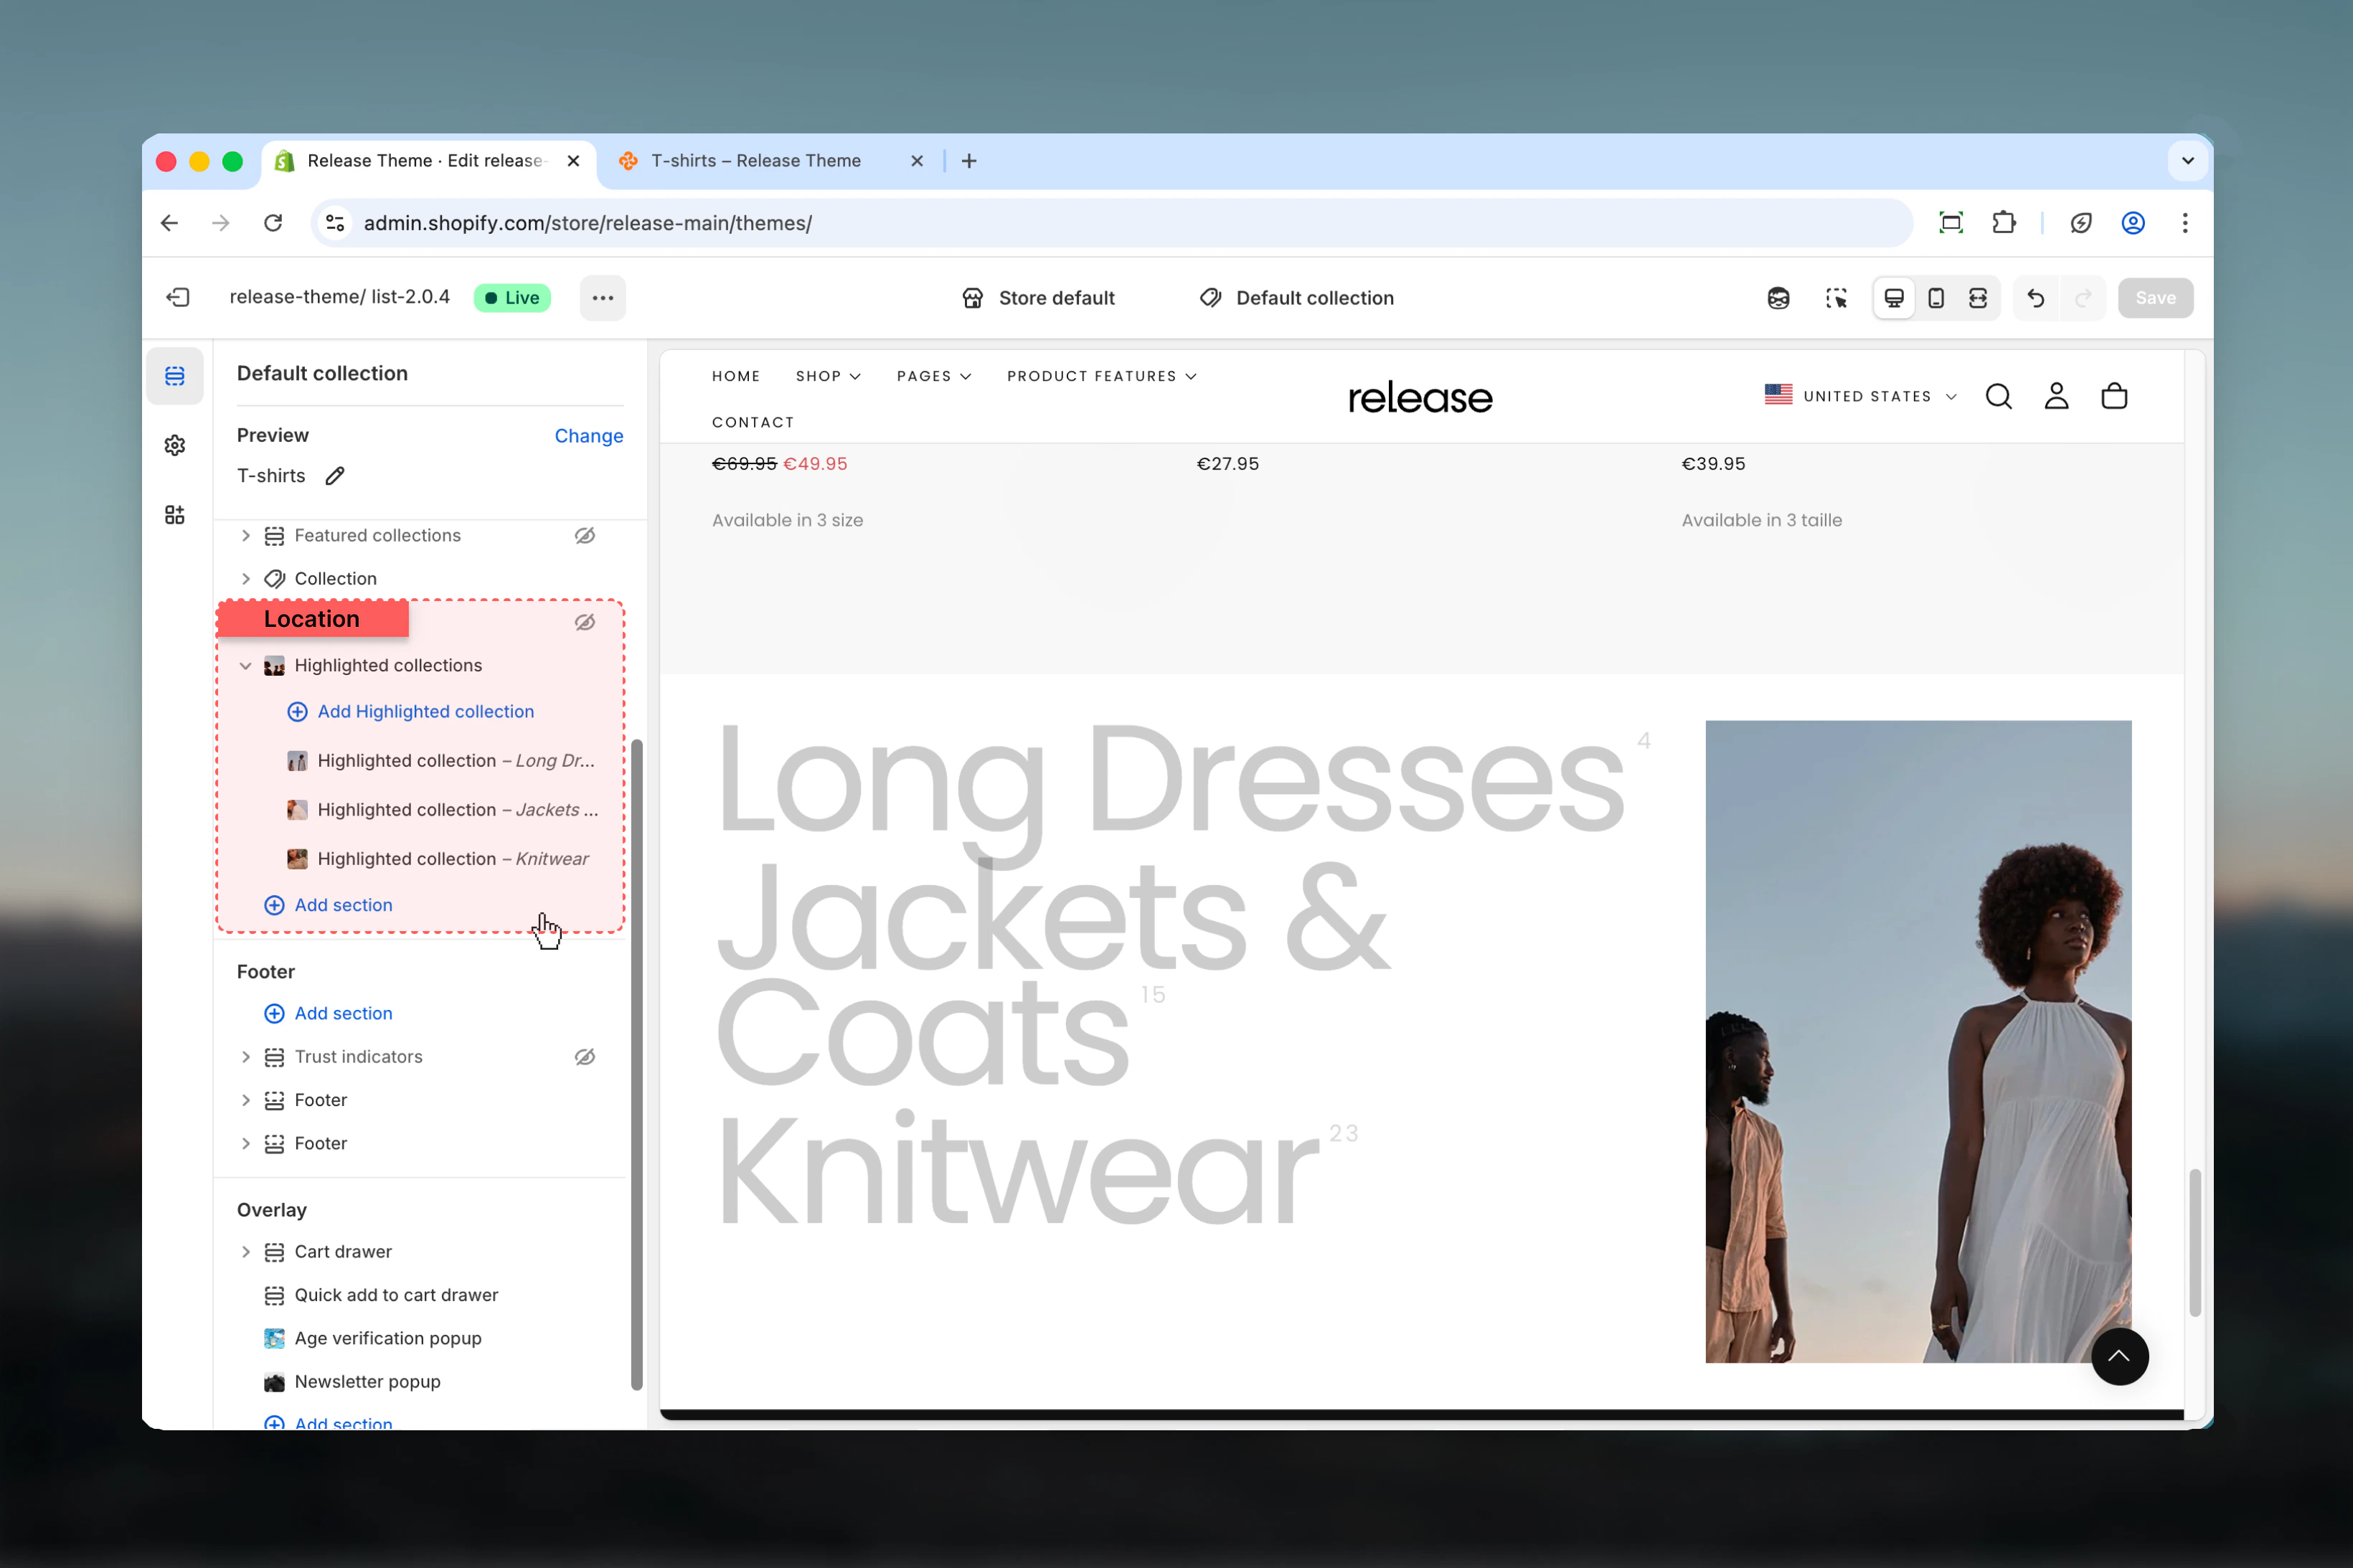Image resolution: width=2353 pixels, height=1568 pixels.
Task: Expand the second Footer section
Action: 246,1144
